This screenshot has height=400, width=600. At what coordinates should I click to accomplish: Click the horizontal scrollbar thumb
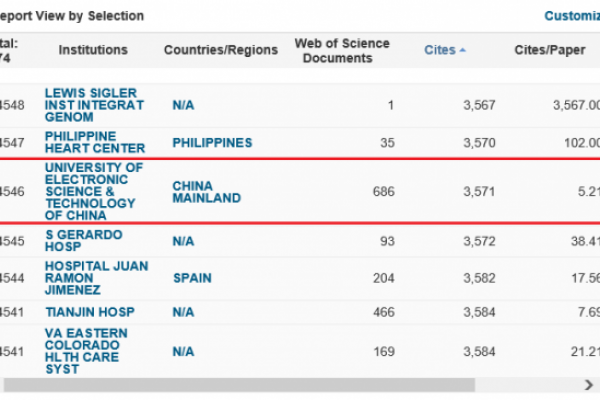[239, 385]
